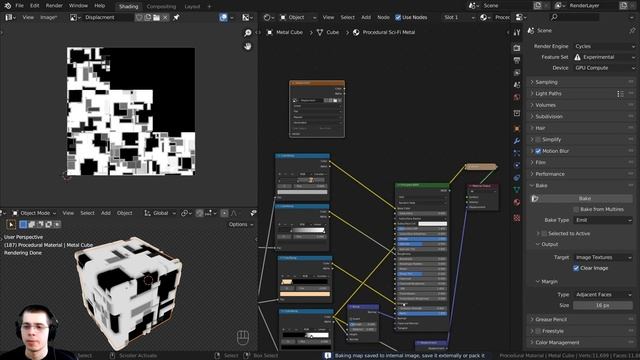The width and height of the screenshot is (640, 360).
Task: Switch to the Layout workspace tab
Action: click(192, 7)
